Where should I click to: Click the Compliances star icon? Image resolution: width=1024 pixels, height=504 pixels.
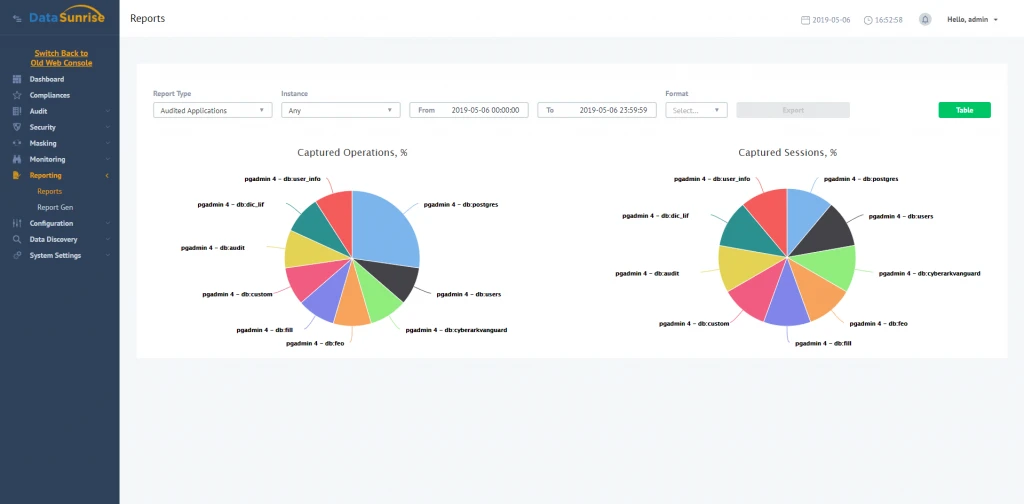(x=17, y=95)
